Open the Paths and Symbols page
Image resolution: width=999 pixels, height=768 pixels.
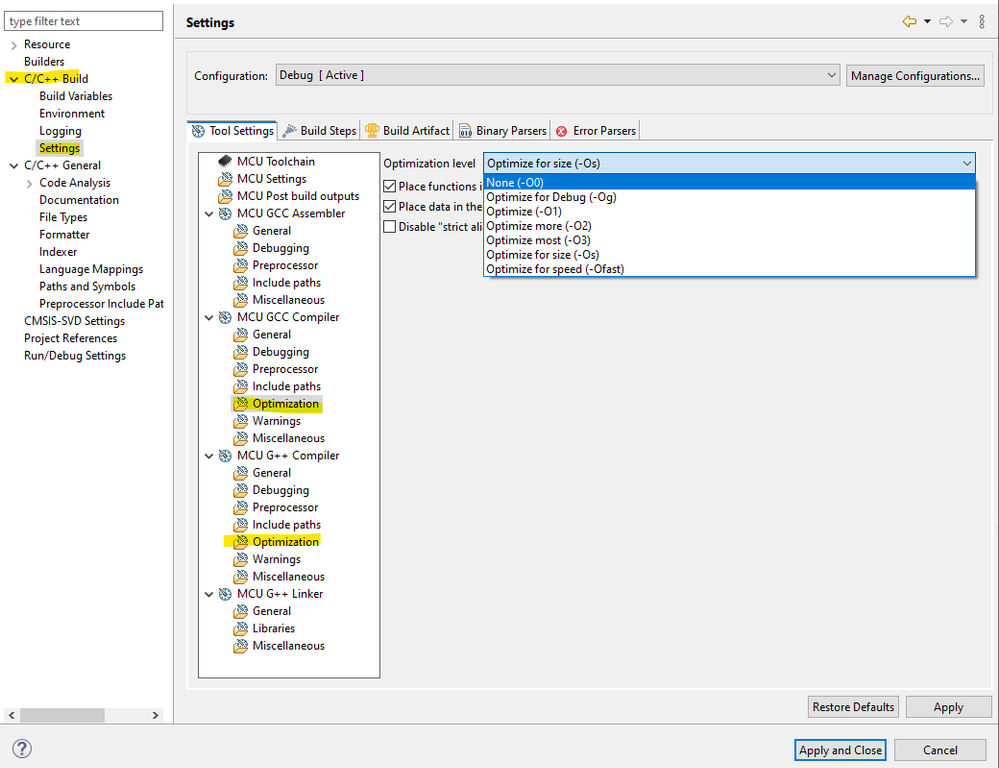pos(87,287)
